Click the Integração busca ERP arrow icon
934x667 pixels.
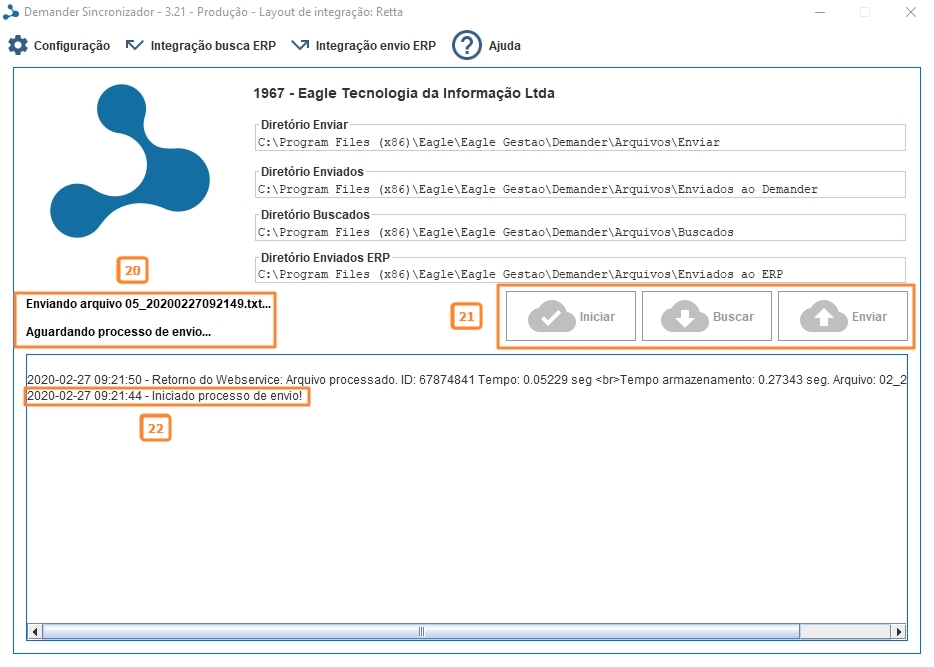pos(135,45)
